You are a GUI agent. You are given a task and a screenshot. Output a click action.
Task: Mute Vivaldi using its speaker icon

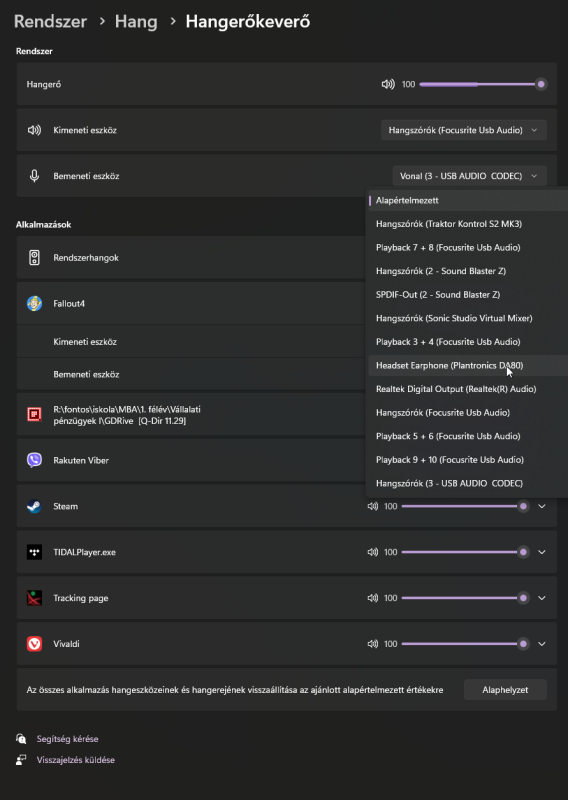pos(373,644)
